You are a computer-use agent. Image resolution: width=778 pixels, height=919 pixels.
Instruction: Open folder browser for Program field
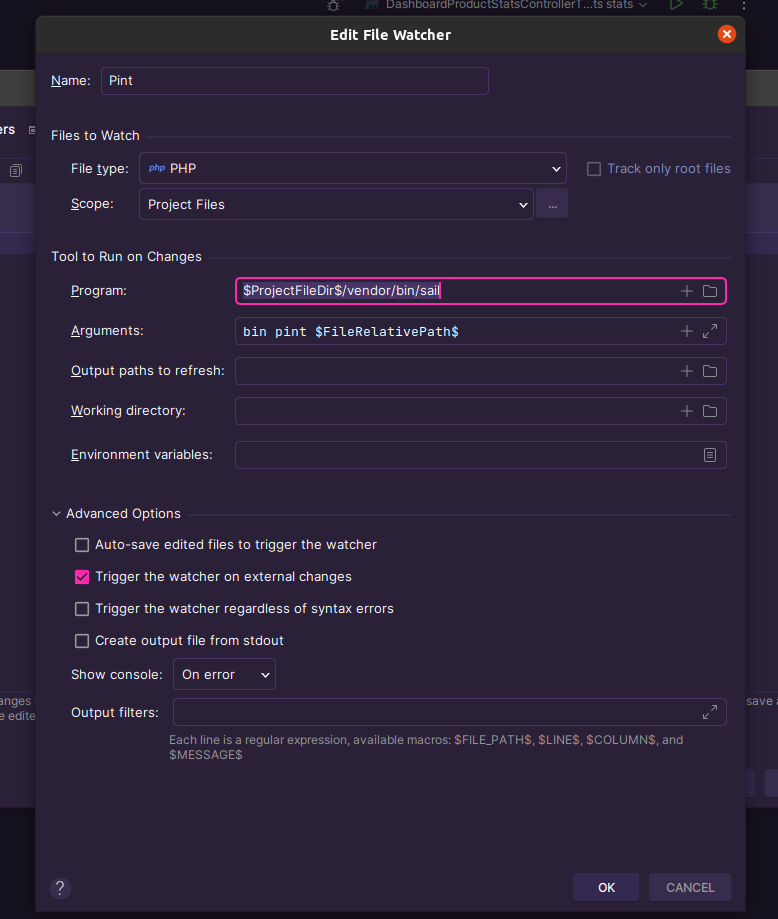point(710,291)
